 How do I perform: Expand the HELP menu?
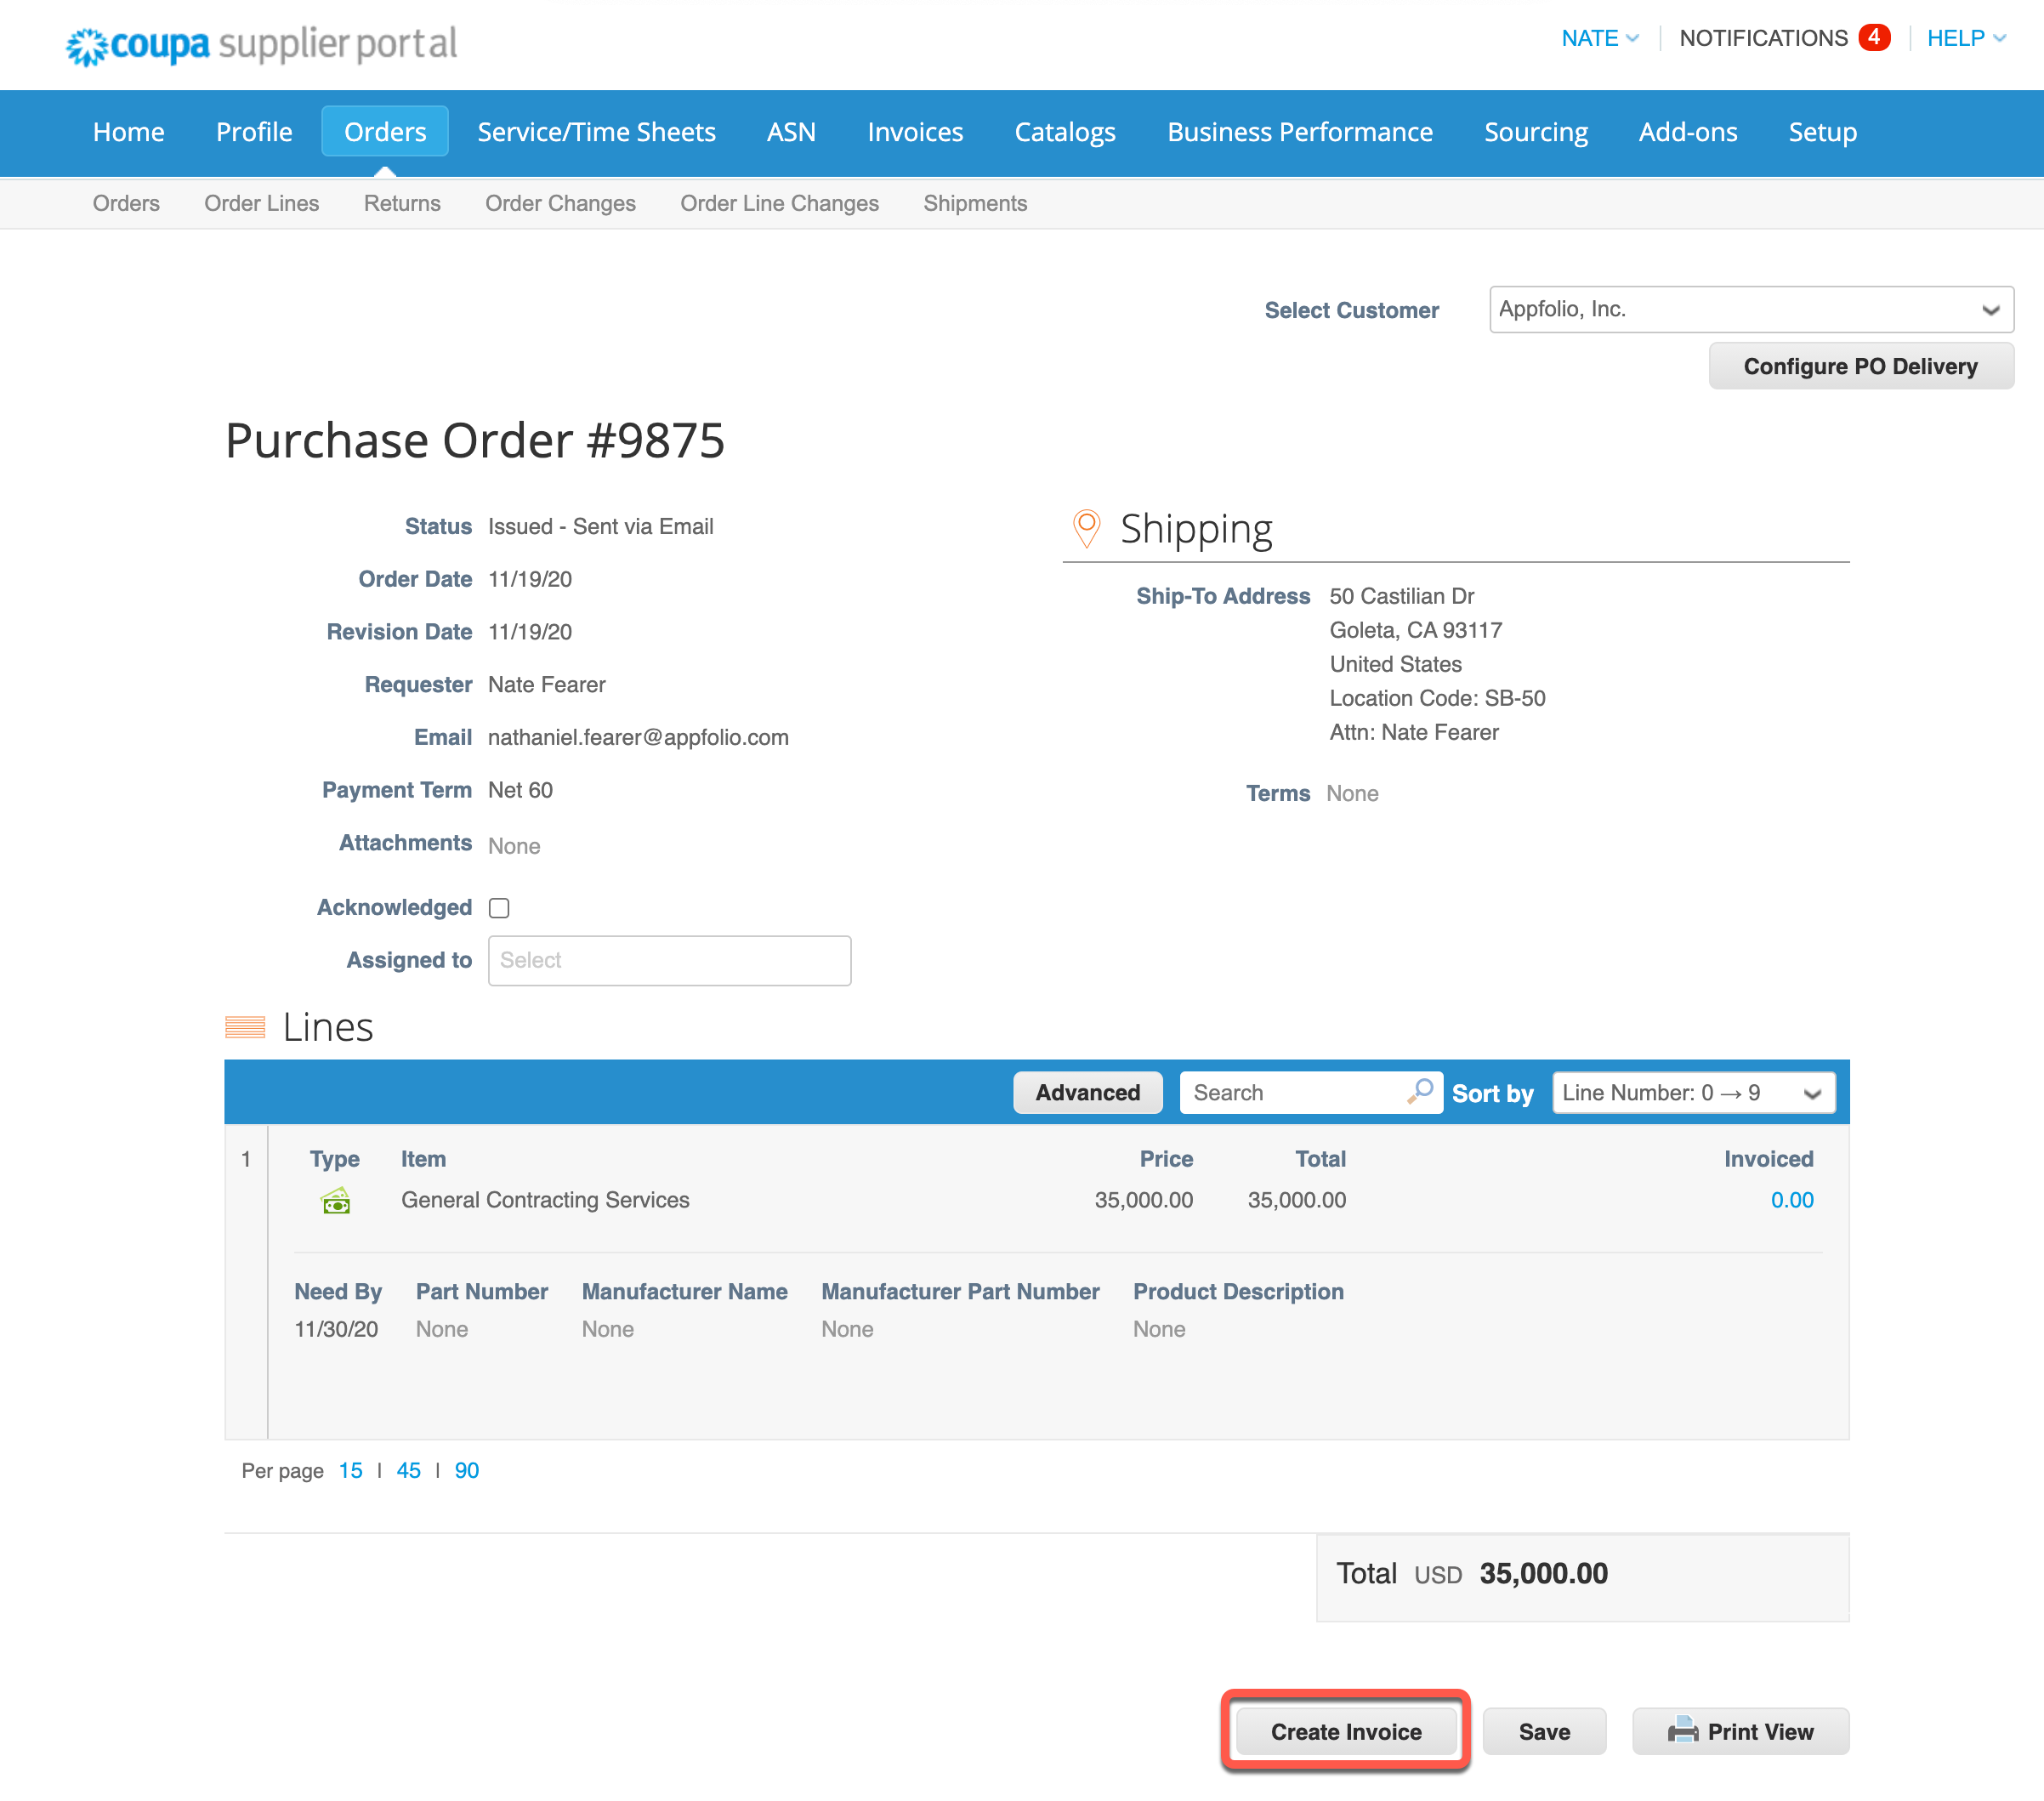pos(1965,38)
